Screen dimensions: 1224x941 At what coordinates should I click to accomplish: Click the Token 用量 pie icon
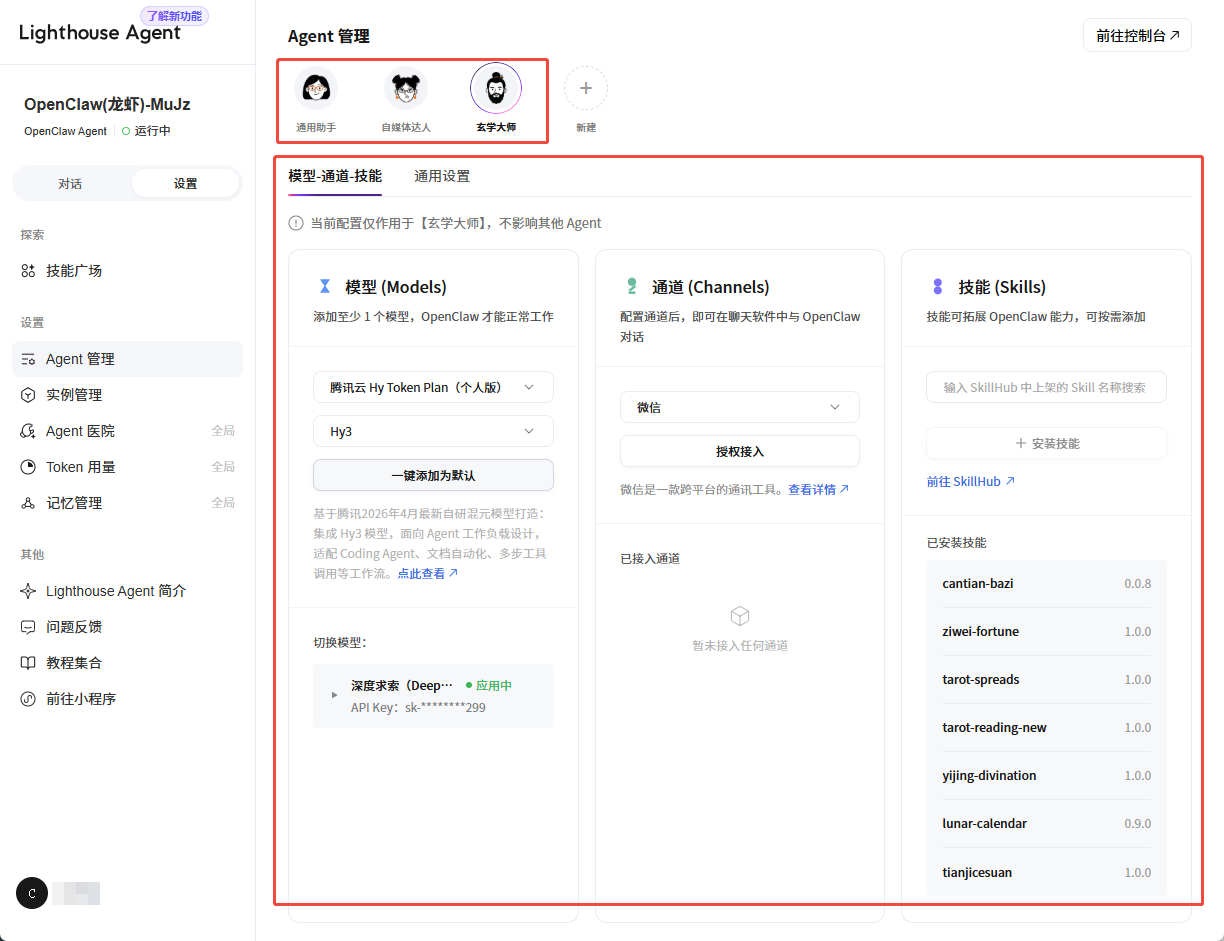click(28, 467)
